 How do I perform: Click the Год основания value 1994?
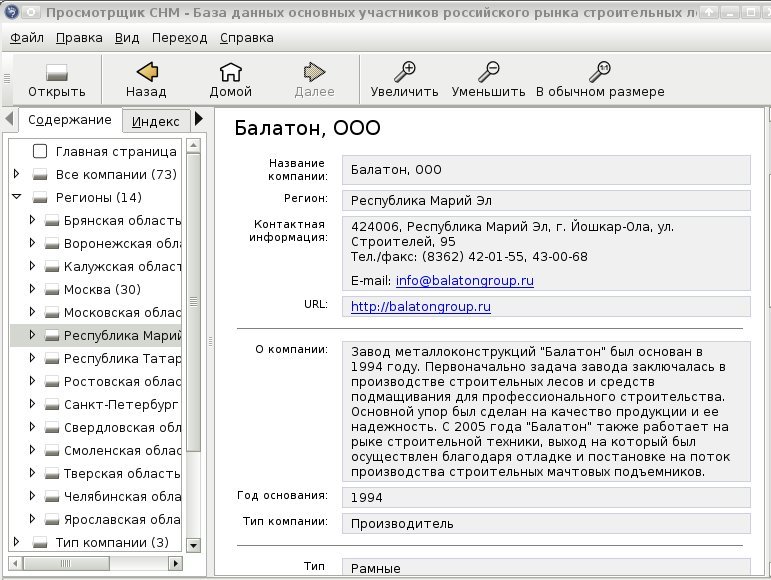click(546, 497)
